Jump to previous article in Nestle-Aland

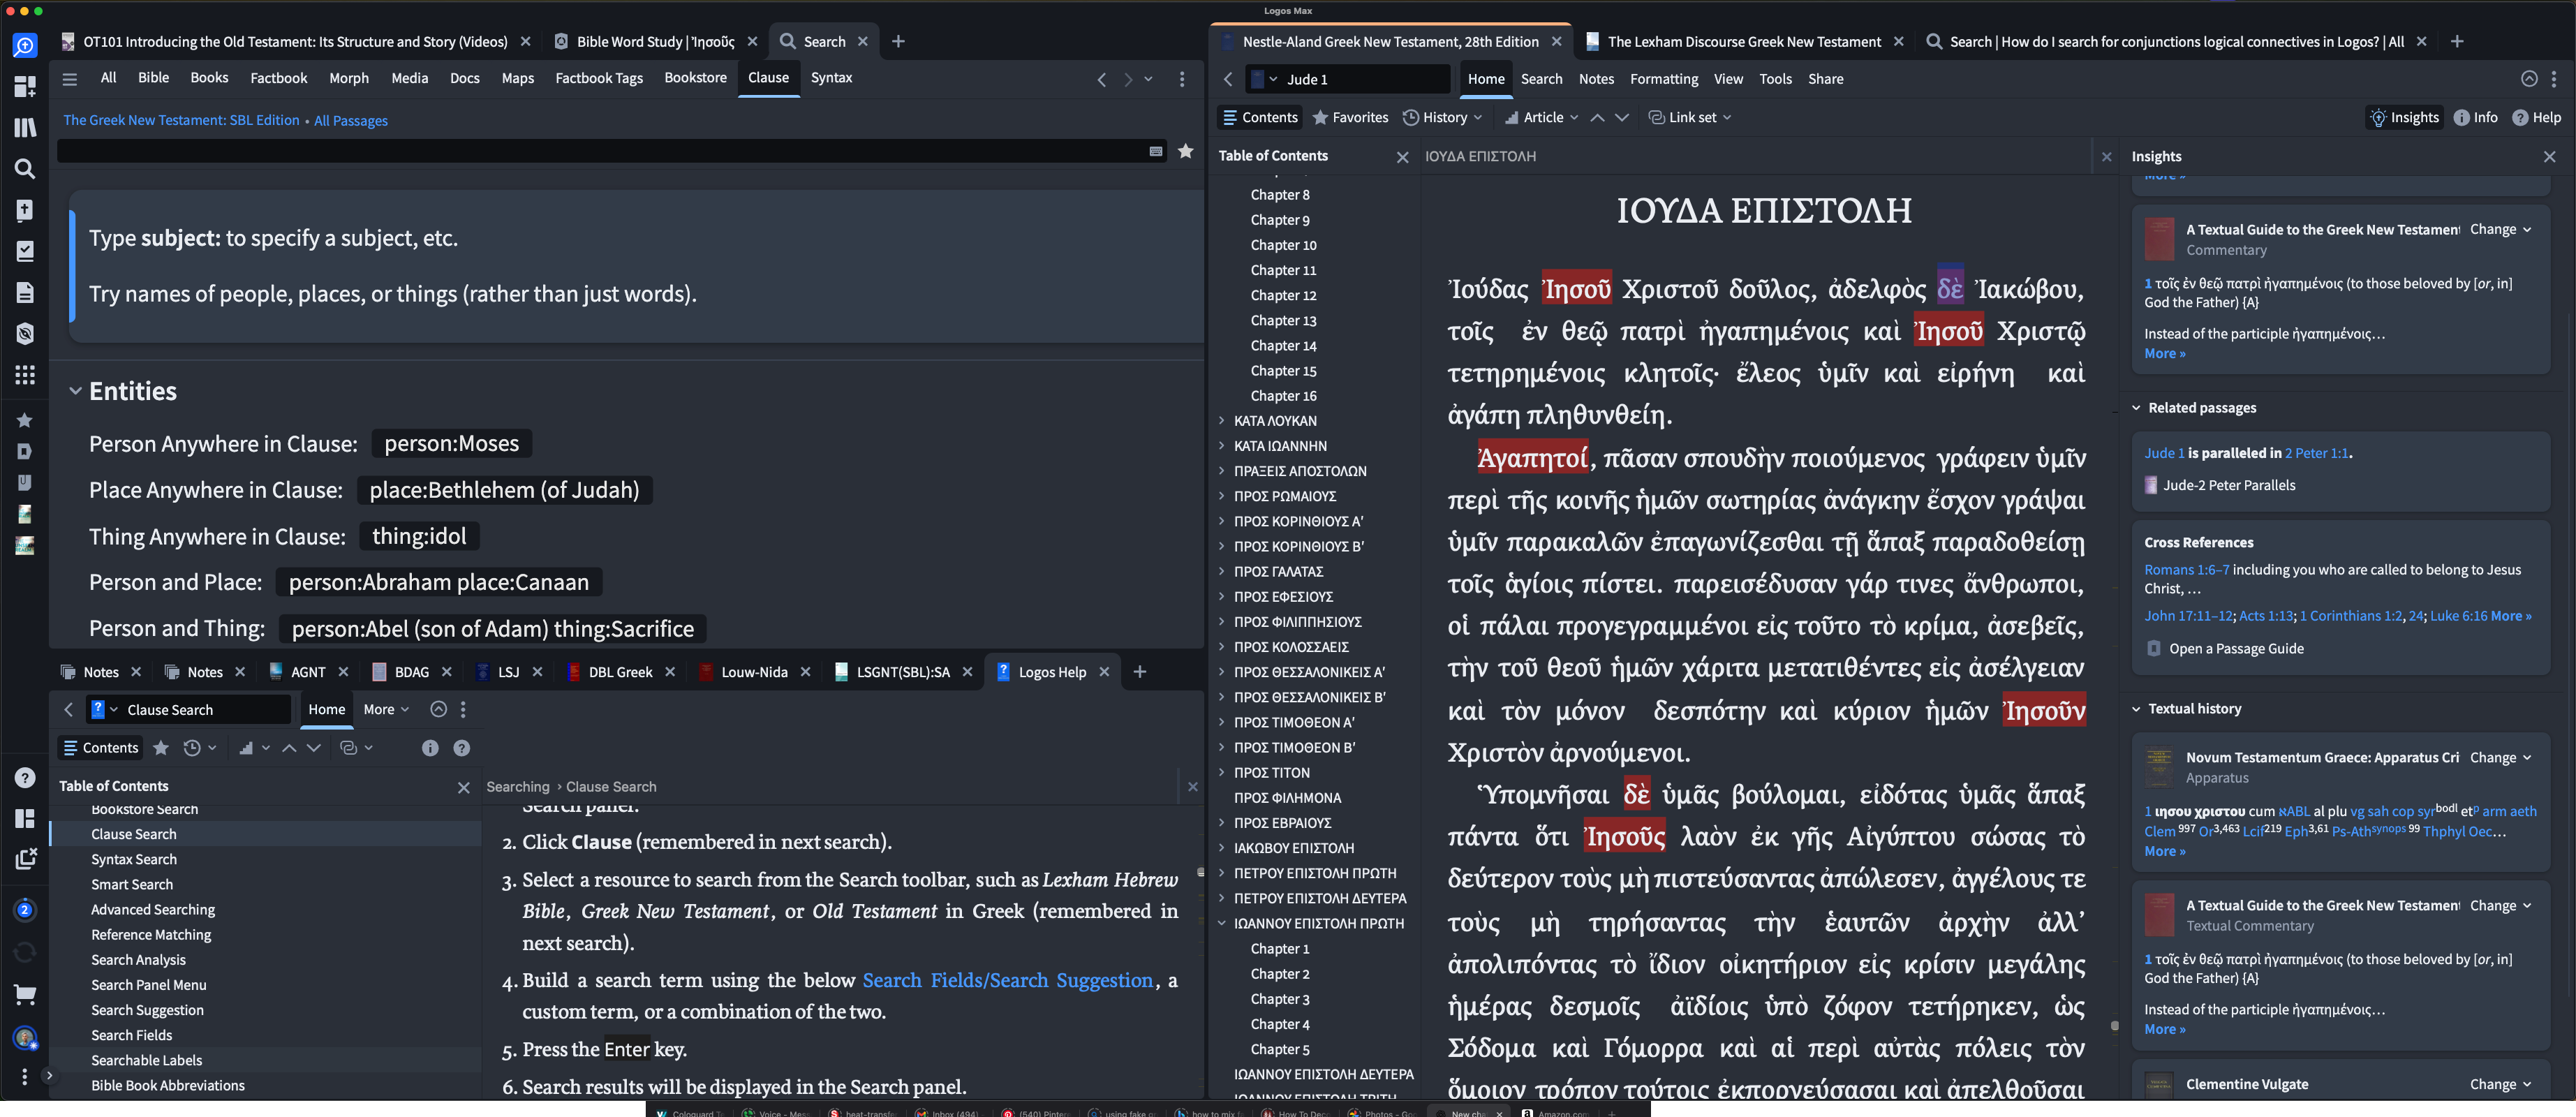click(x=1597, y=117)
